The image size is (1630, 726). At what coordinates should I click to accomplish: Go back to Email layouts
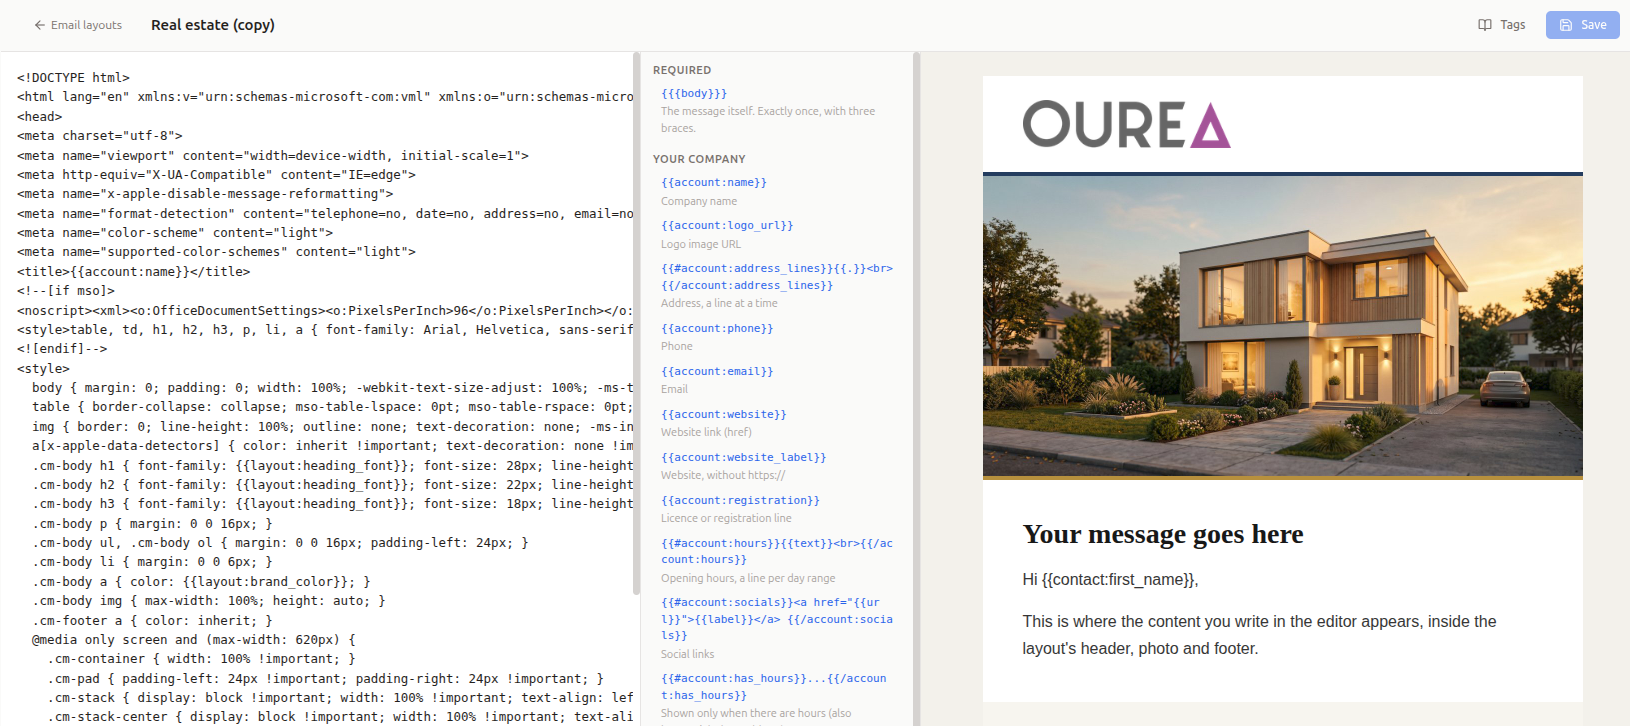78,25
